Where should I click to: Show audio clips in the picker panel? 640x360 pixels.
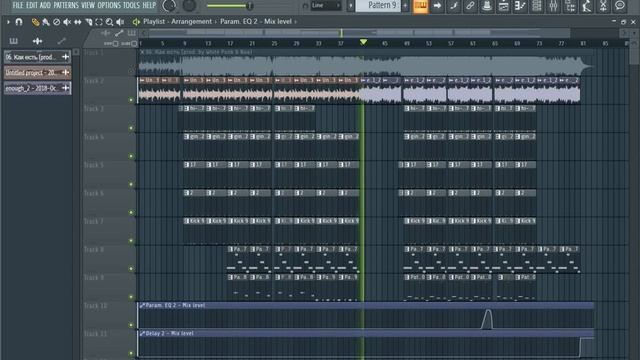[37, 41]
